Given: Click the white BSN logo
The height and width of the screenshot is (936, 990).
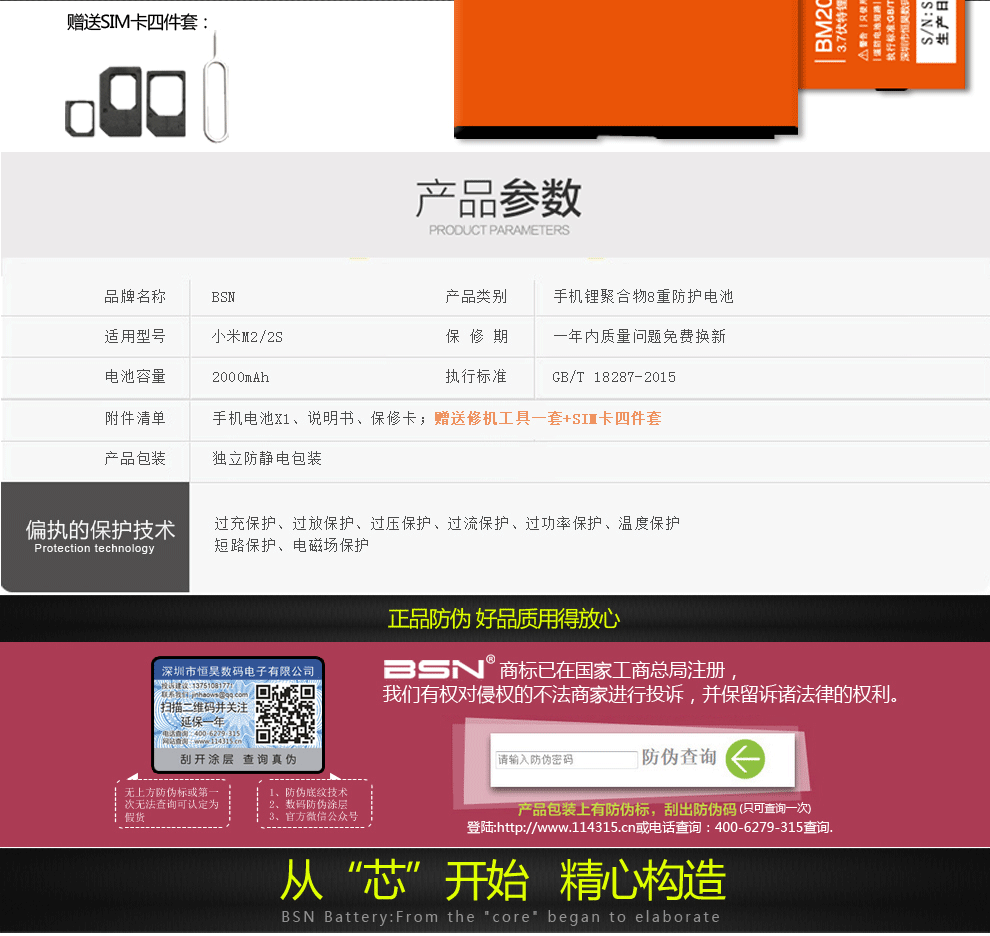Looking at the screenshot, I should point(434,669).
